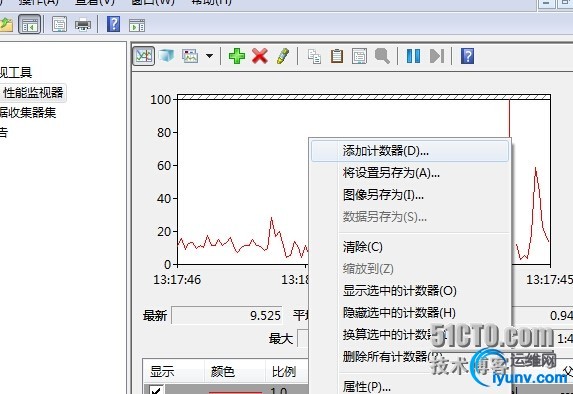This screenshot has width=573, height=394.
Task: Click the Update Data step-forward icon
Action: [x=437, y=56]
